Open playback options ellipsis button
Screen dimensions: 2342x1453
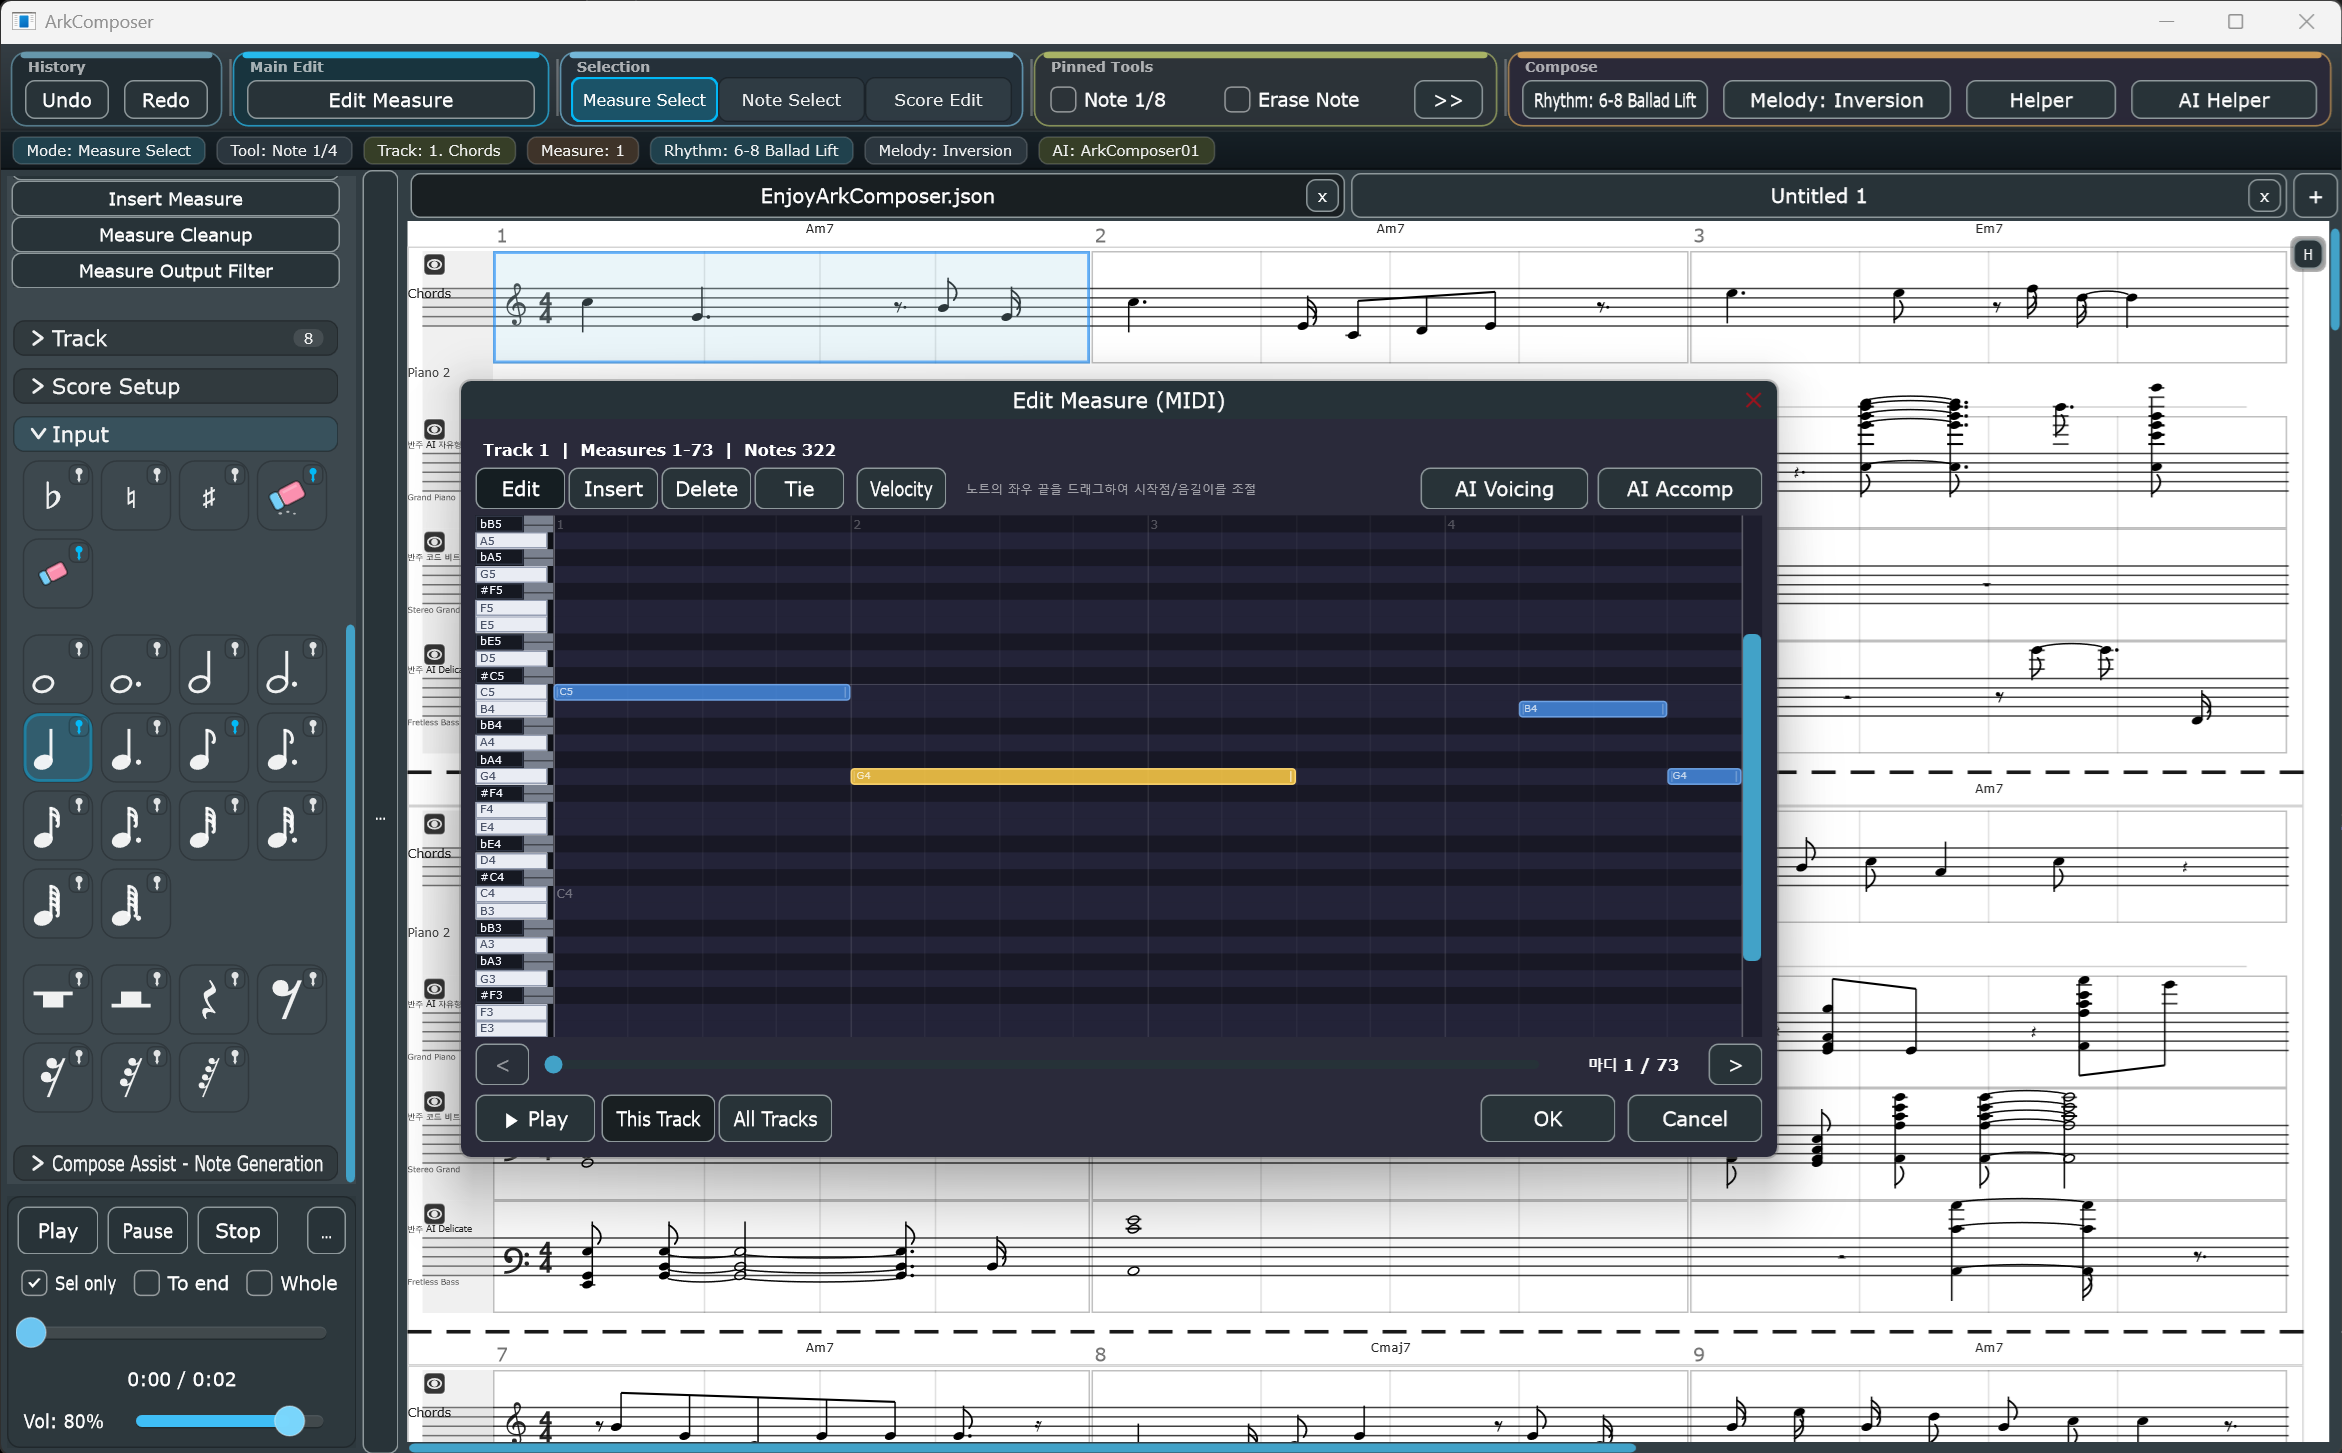326,1231
